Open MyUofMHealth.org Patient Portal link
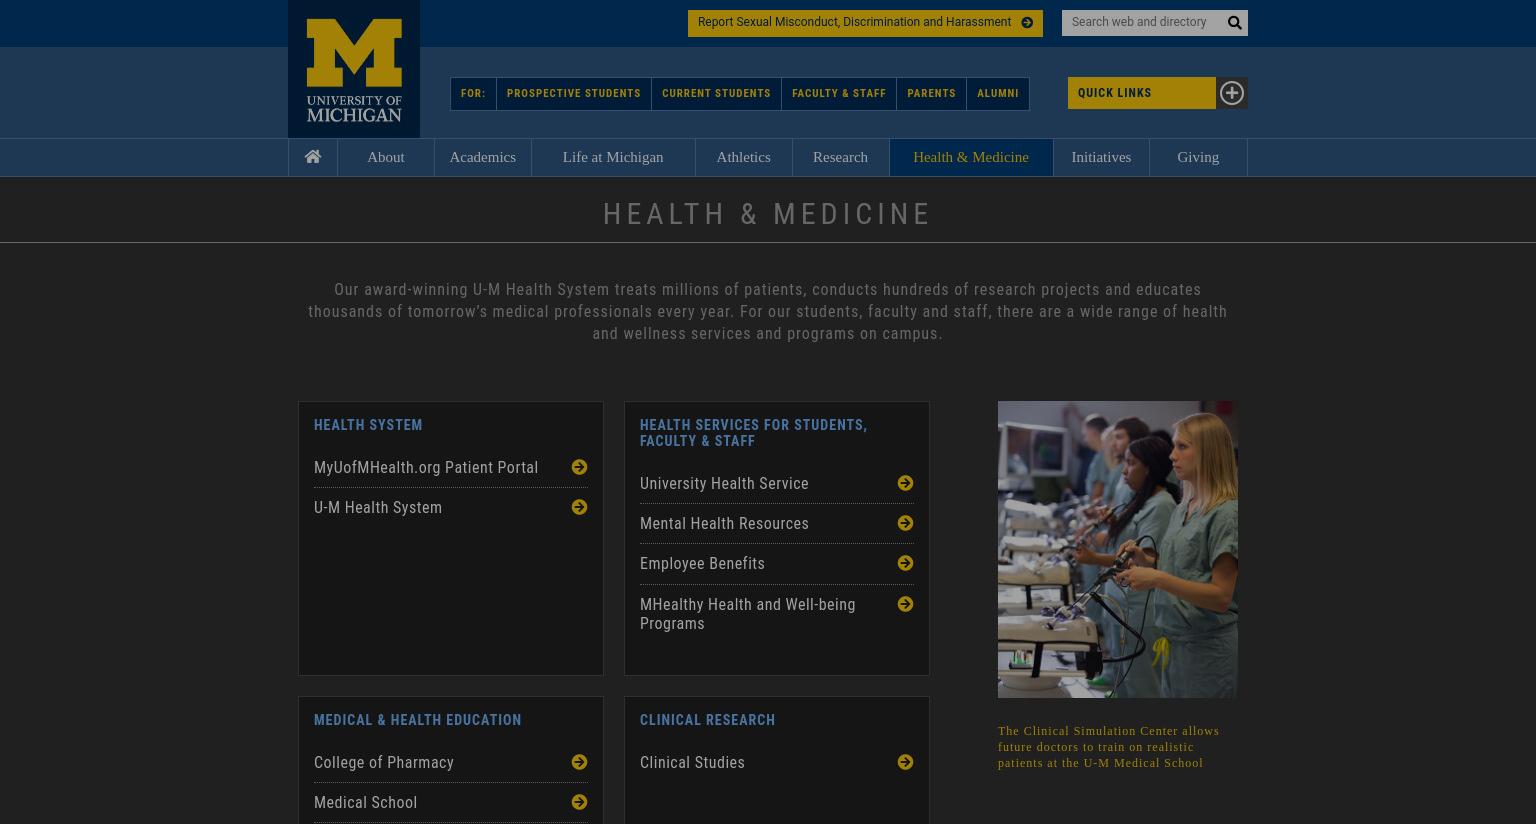The height and width of the screenshot is (824, 1536). pyautogui.click(x=426, y=467)
